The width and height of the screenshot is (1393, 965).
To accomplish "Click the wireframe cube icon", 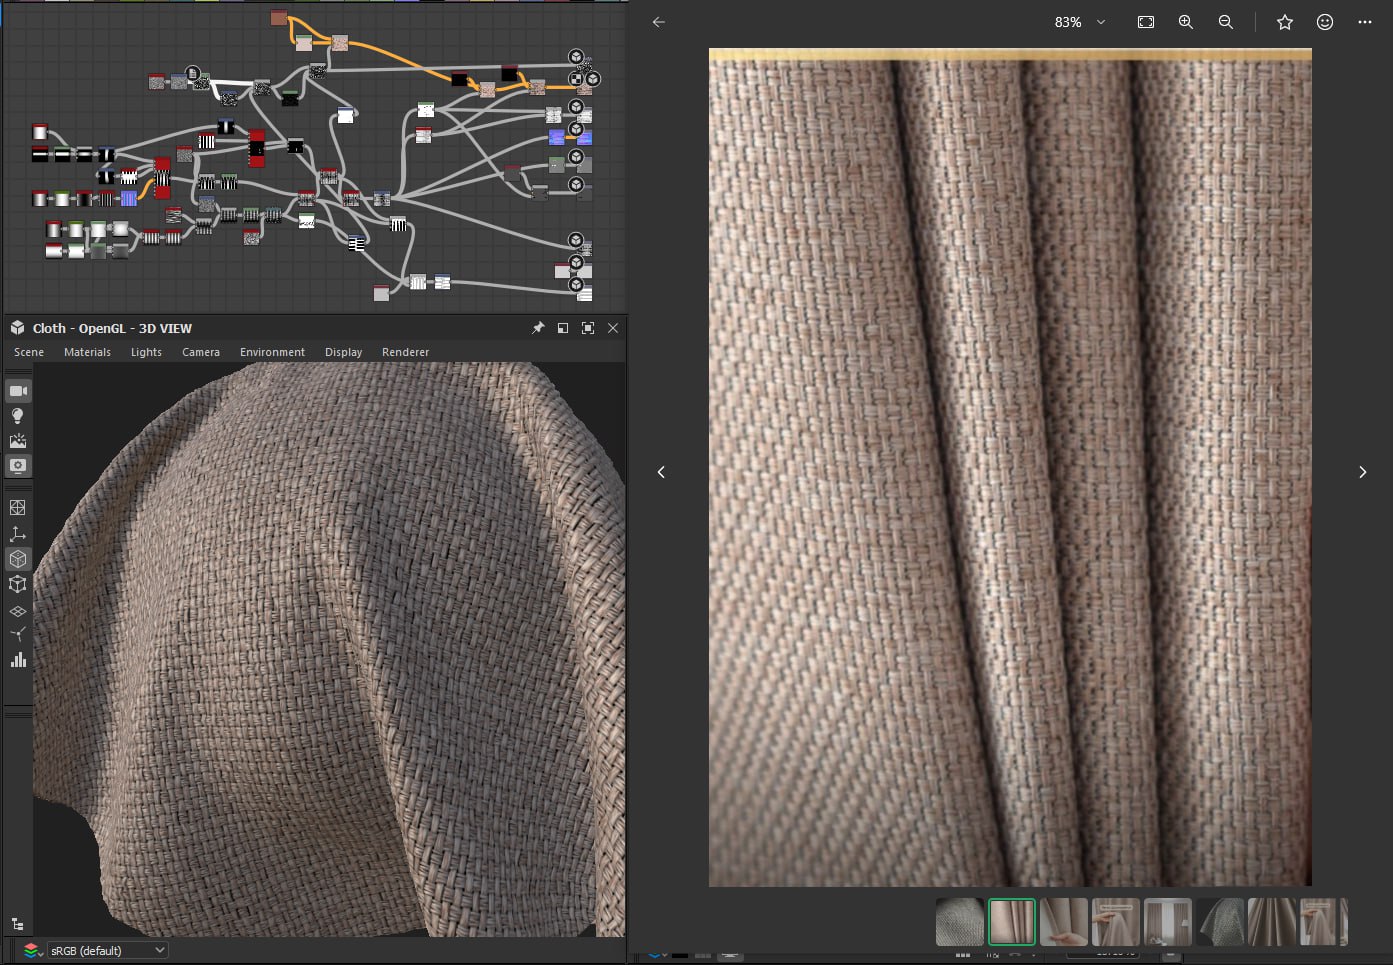I will coord(18,584).
